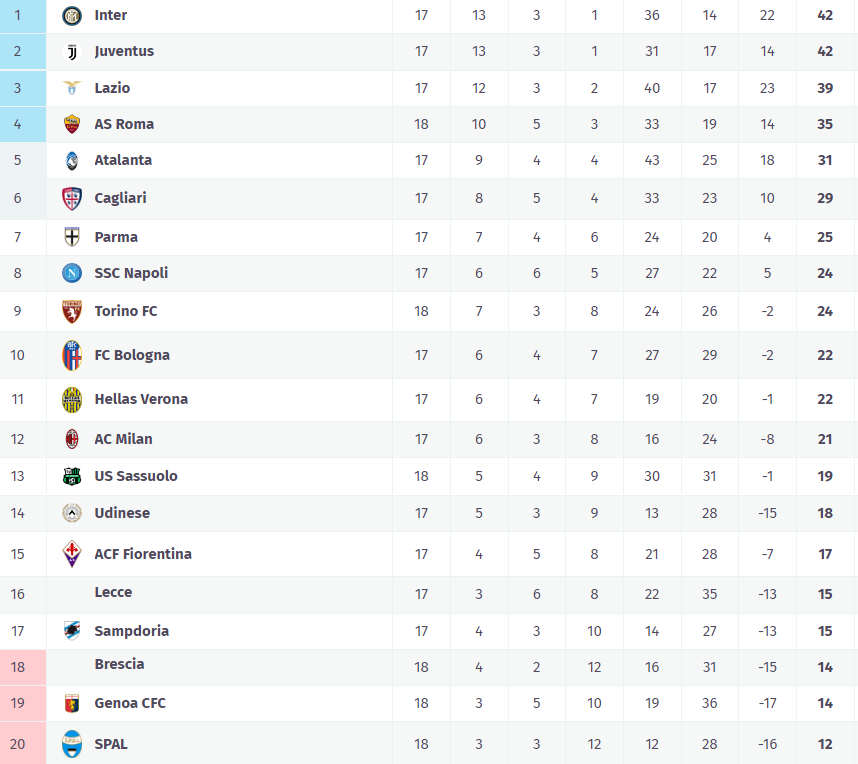Select the SPAL row position number 20
This screenshot has width=858, height=764.
(x=18, y=744)
